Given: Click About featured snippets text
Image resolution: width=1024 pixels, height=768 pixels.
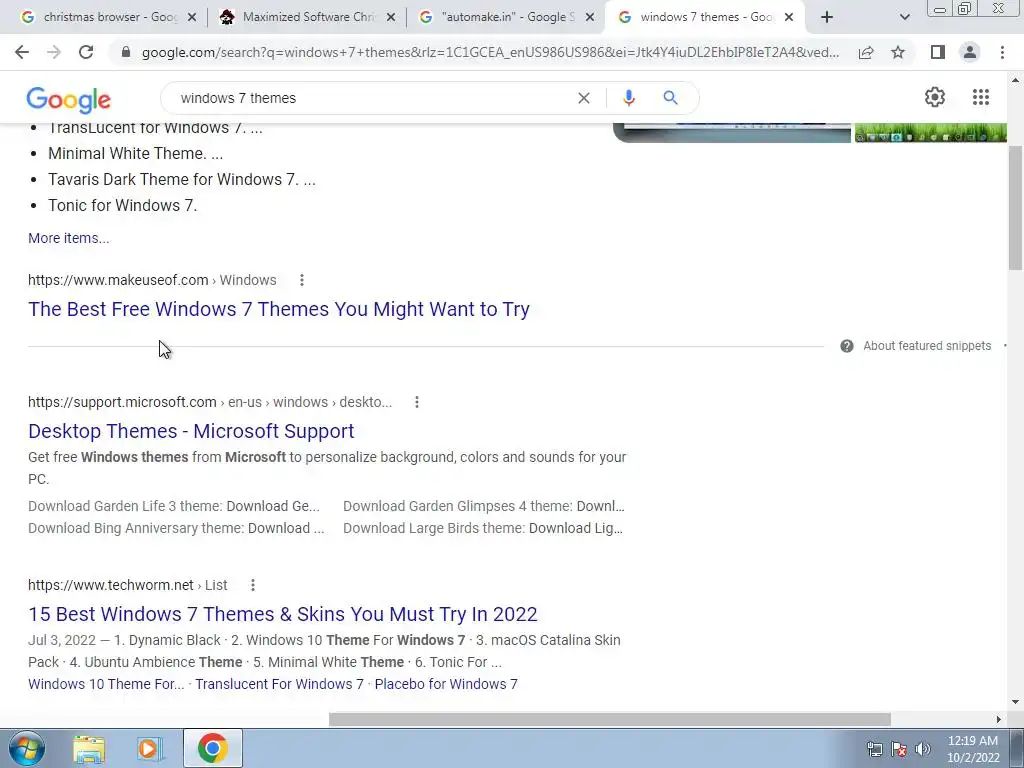Looking at the screenshot, I should click(x=927, y=346).
